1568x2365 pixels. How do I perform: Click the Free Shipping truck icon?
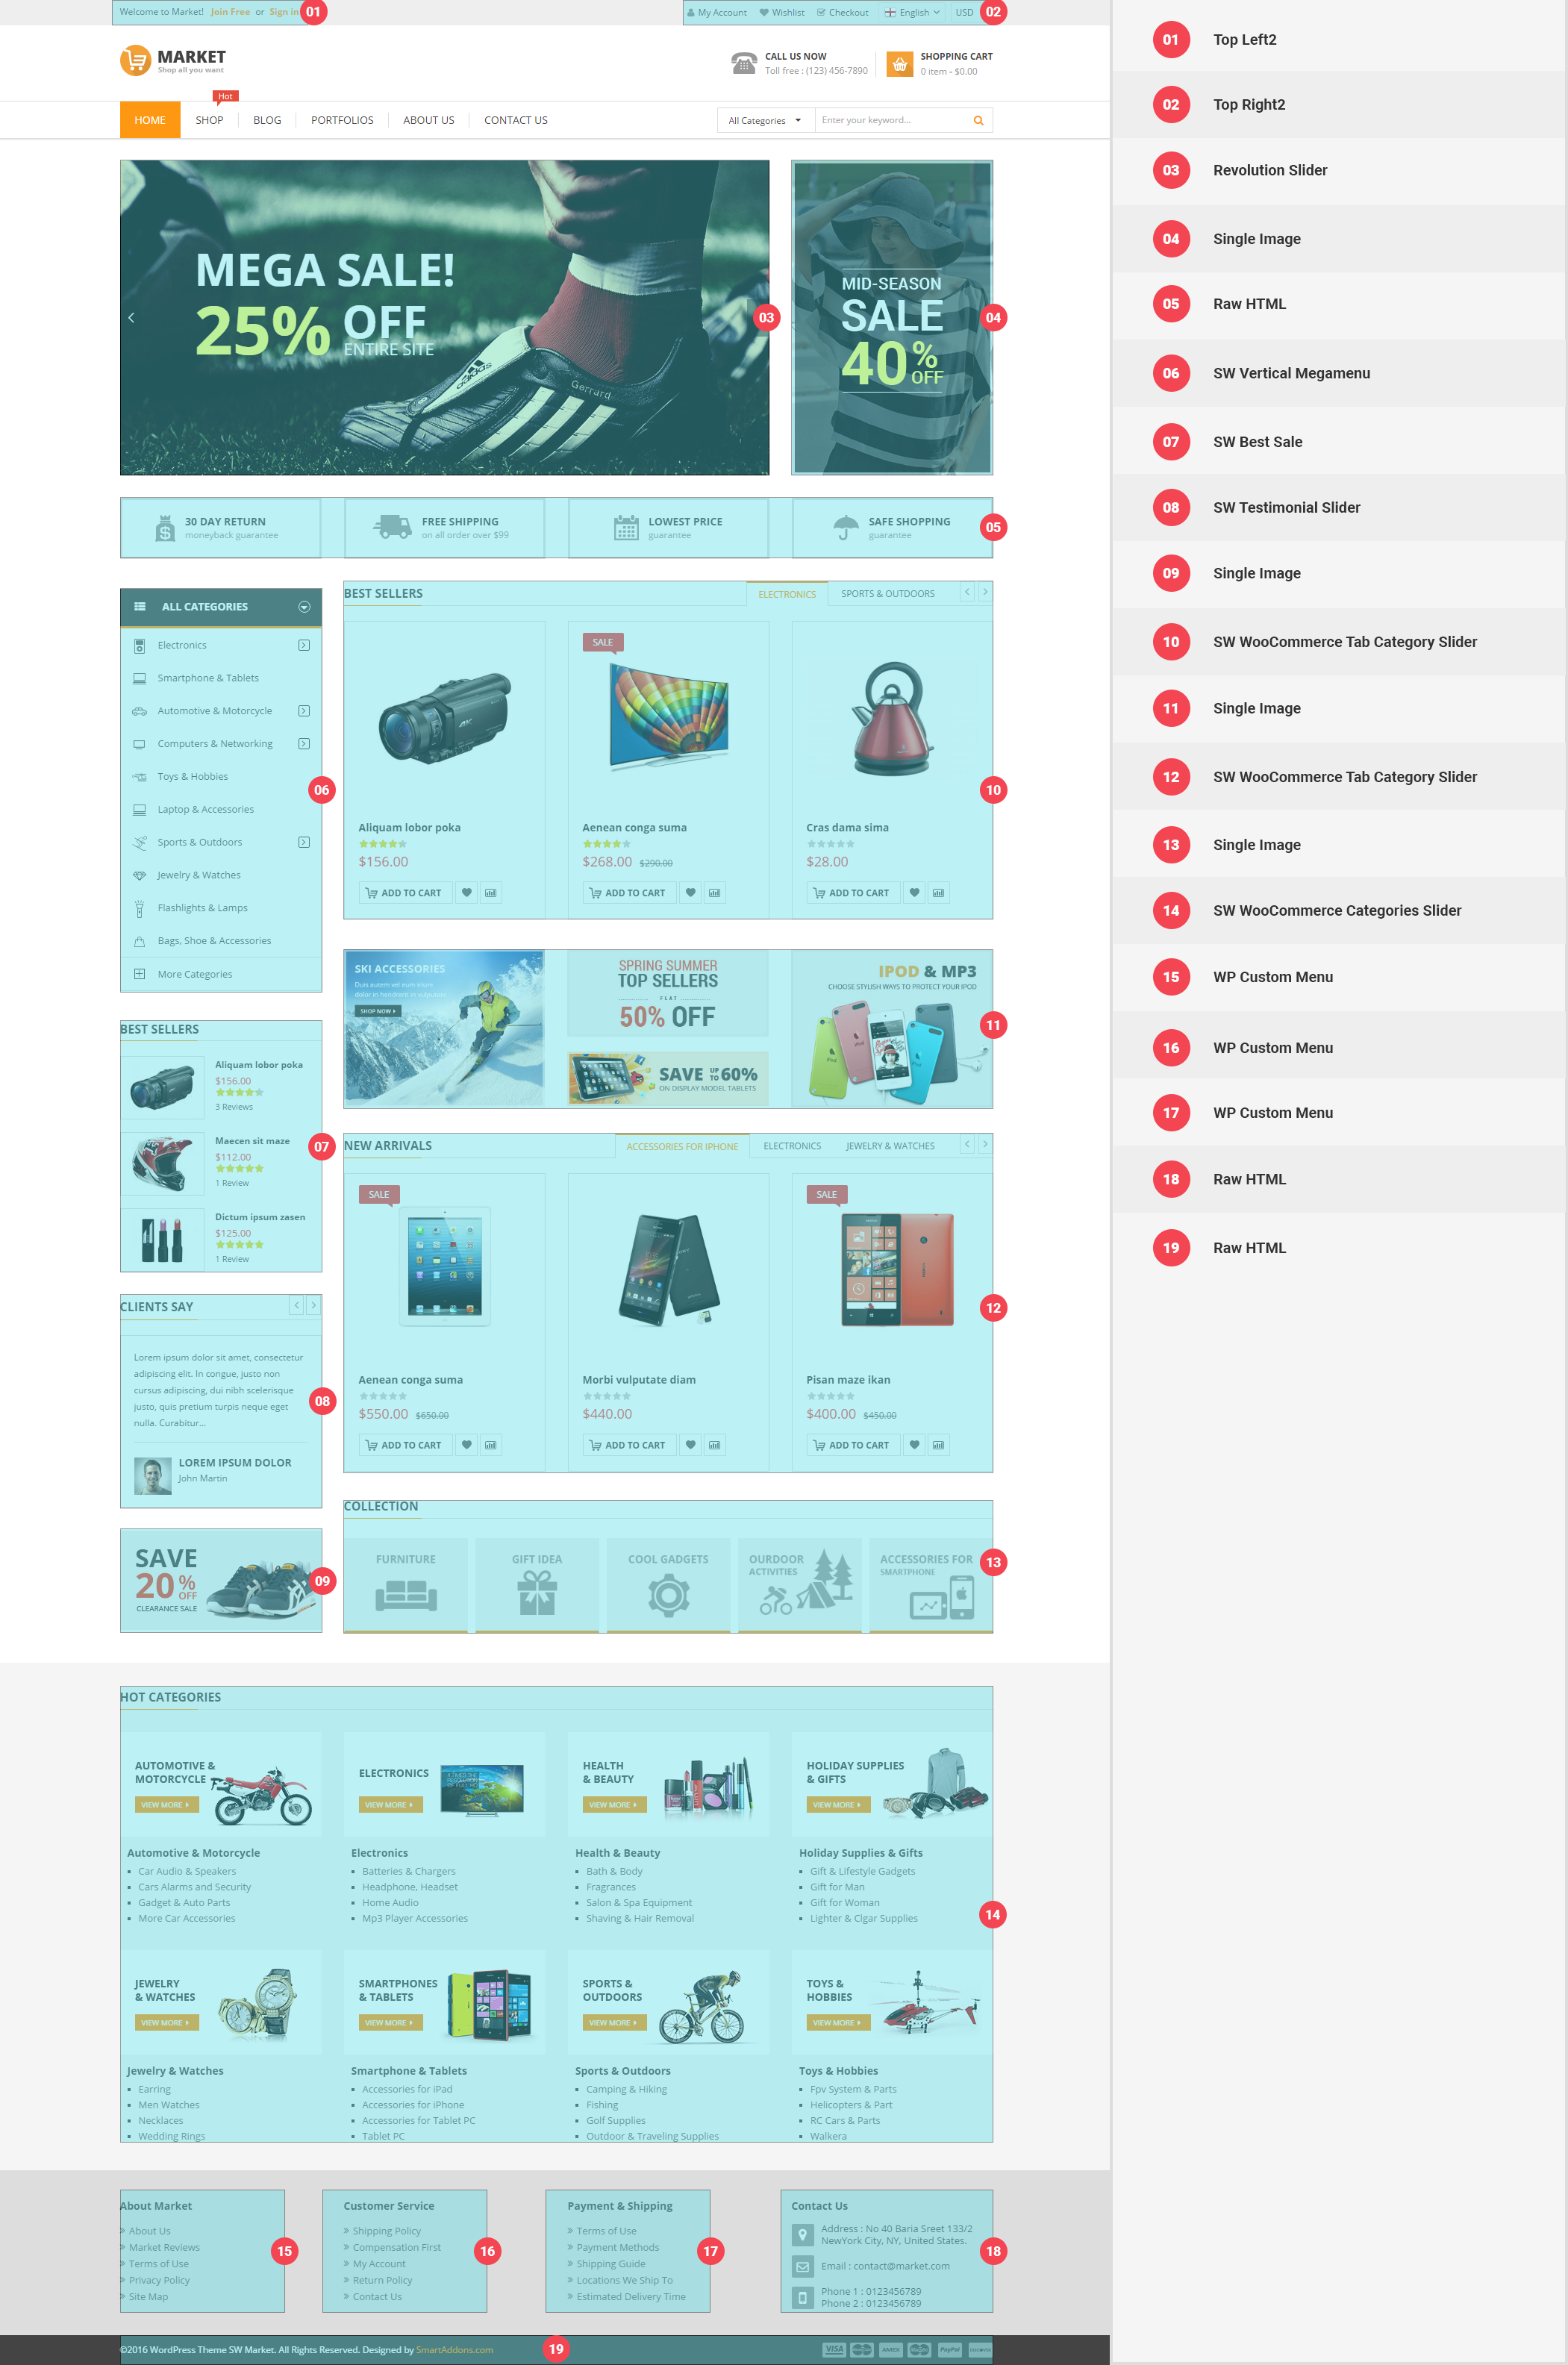(x=392, y=527)
